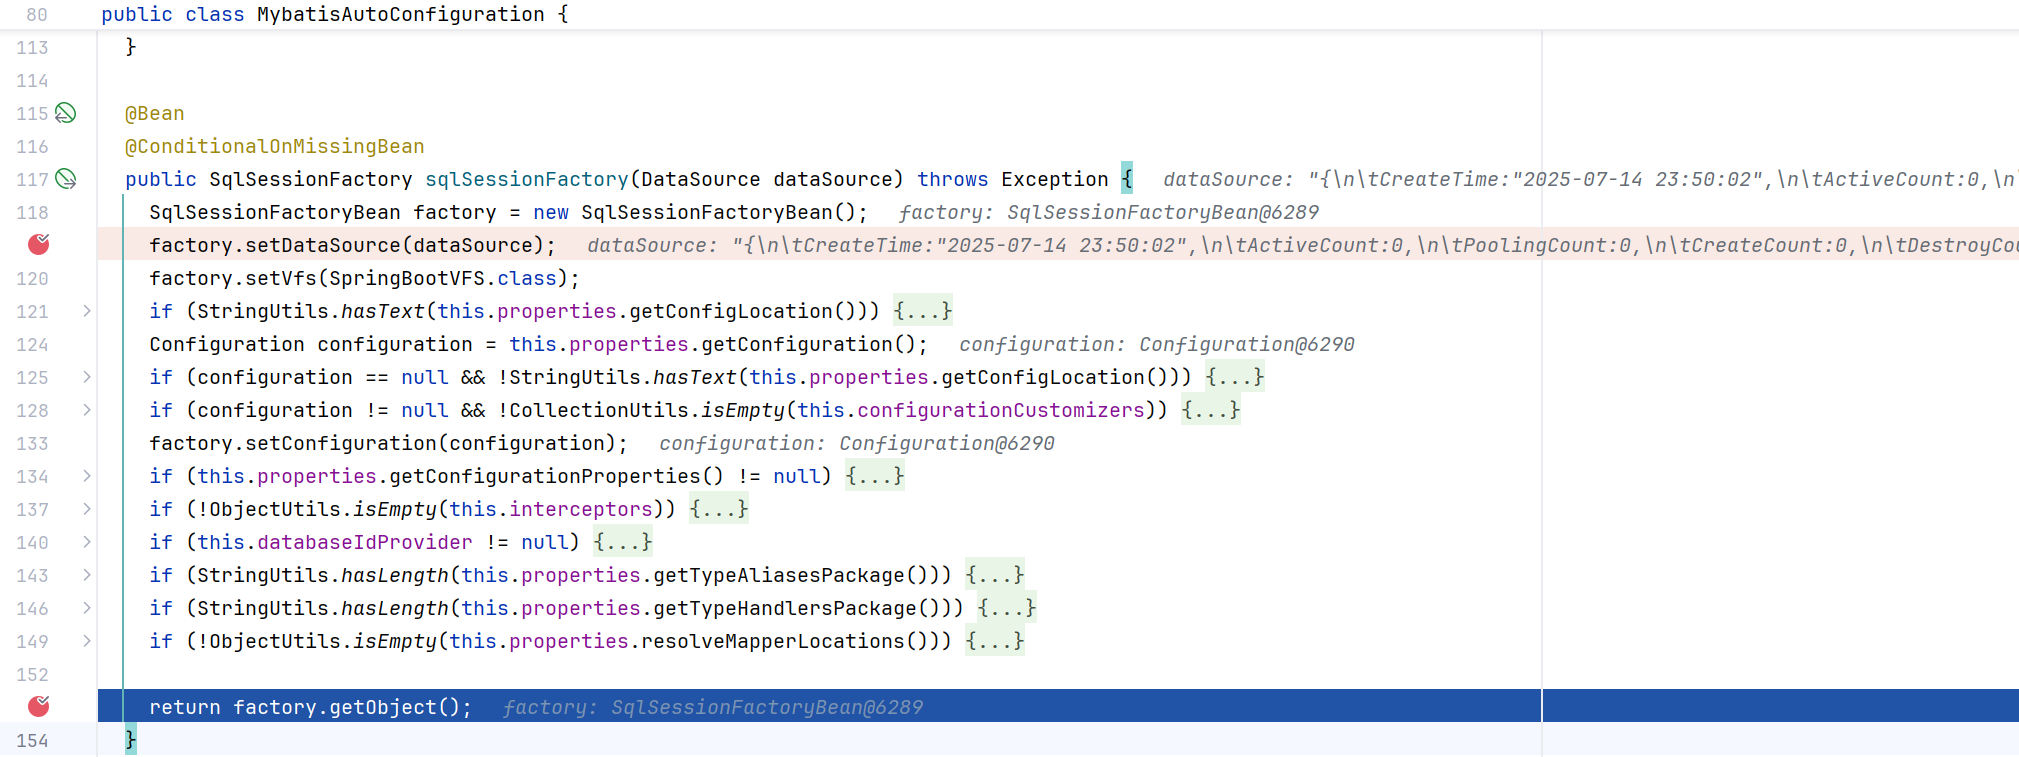
Task: Click the highlighted closing brace on line 154
Action: [131, 740]
